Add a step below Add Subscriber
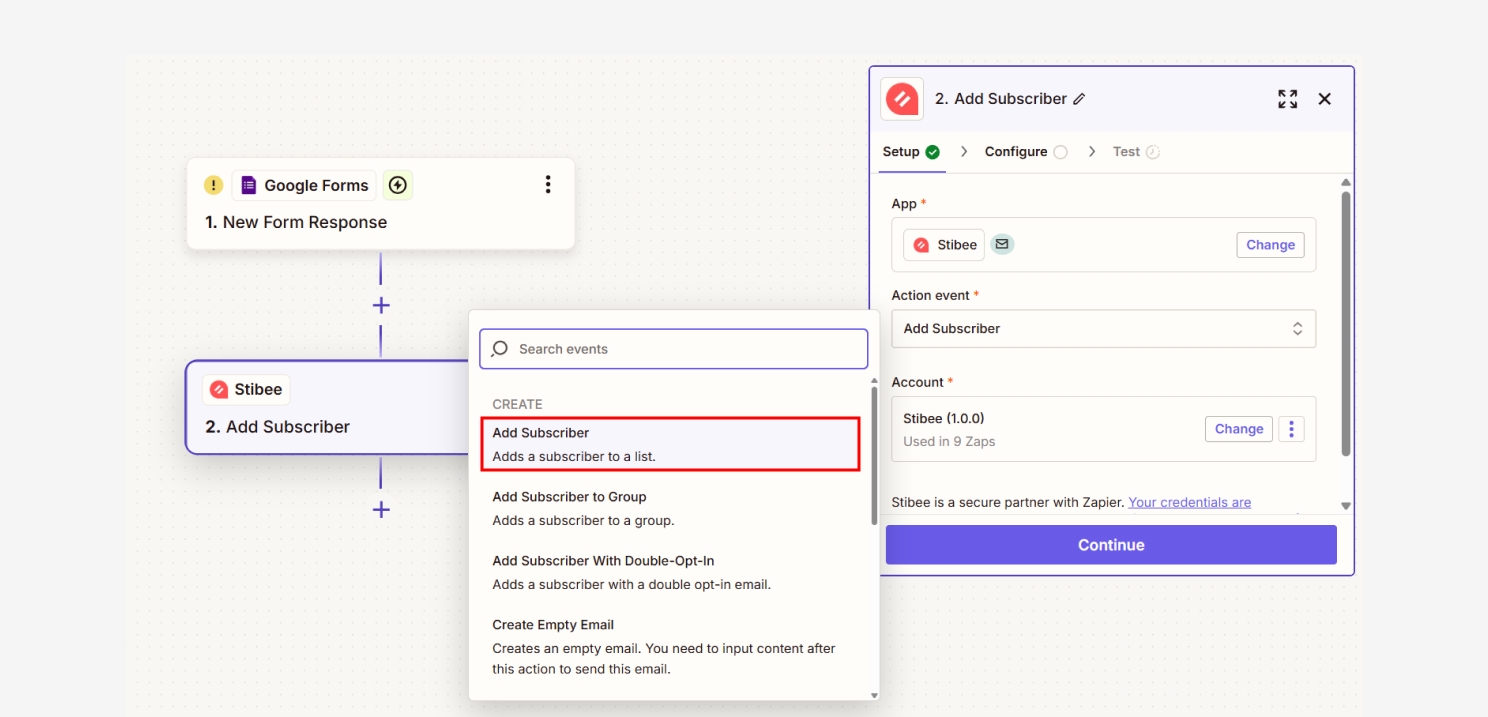Screen dimensions: 1488x717 pyautogui.click(x=381, y=510)
